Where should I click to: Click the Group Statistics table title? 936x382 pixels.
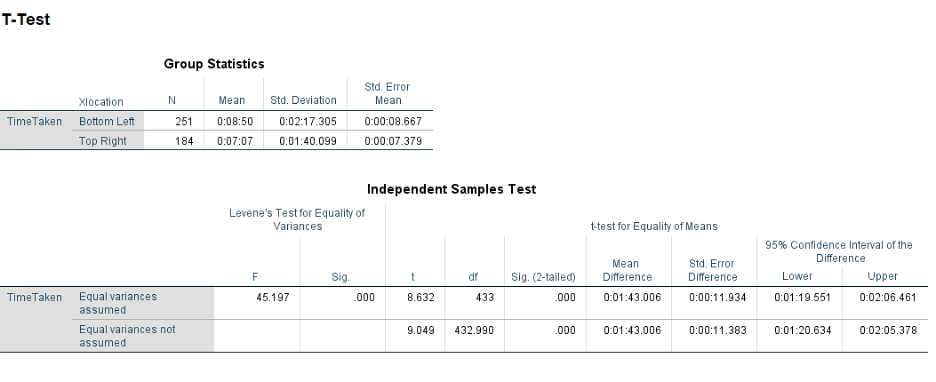pyautogui.click(x=214, y=64)
